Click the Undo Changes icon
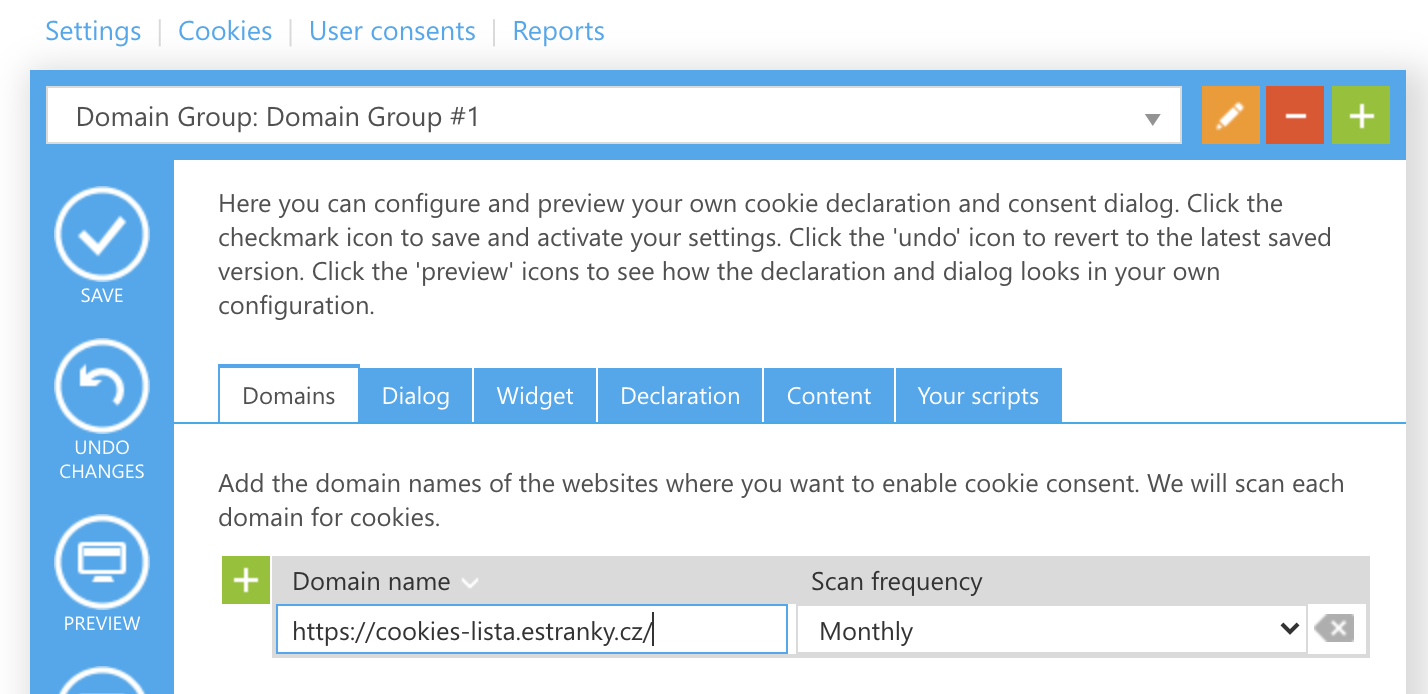Image resolution: width=1428 pixels, height=694 pixels. pos(101,386)
